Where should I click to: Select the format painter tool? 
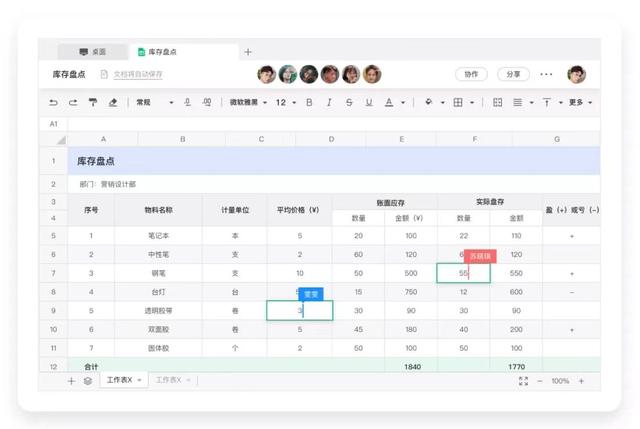pos(93,102)
